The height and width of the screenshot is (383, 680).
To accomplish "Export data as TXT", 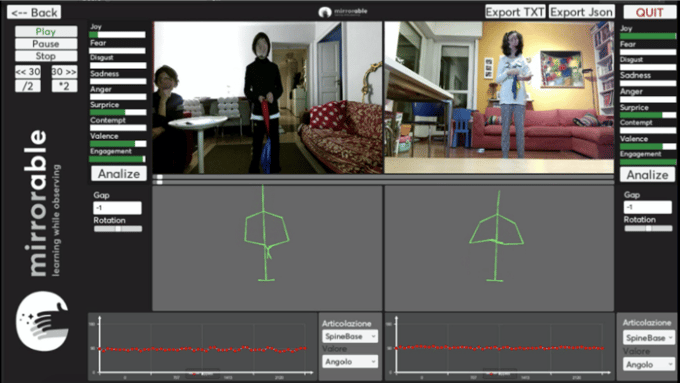I will pos(515,12).
